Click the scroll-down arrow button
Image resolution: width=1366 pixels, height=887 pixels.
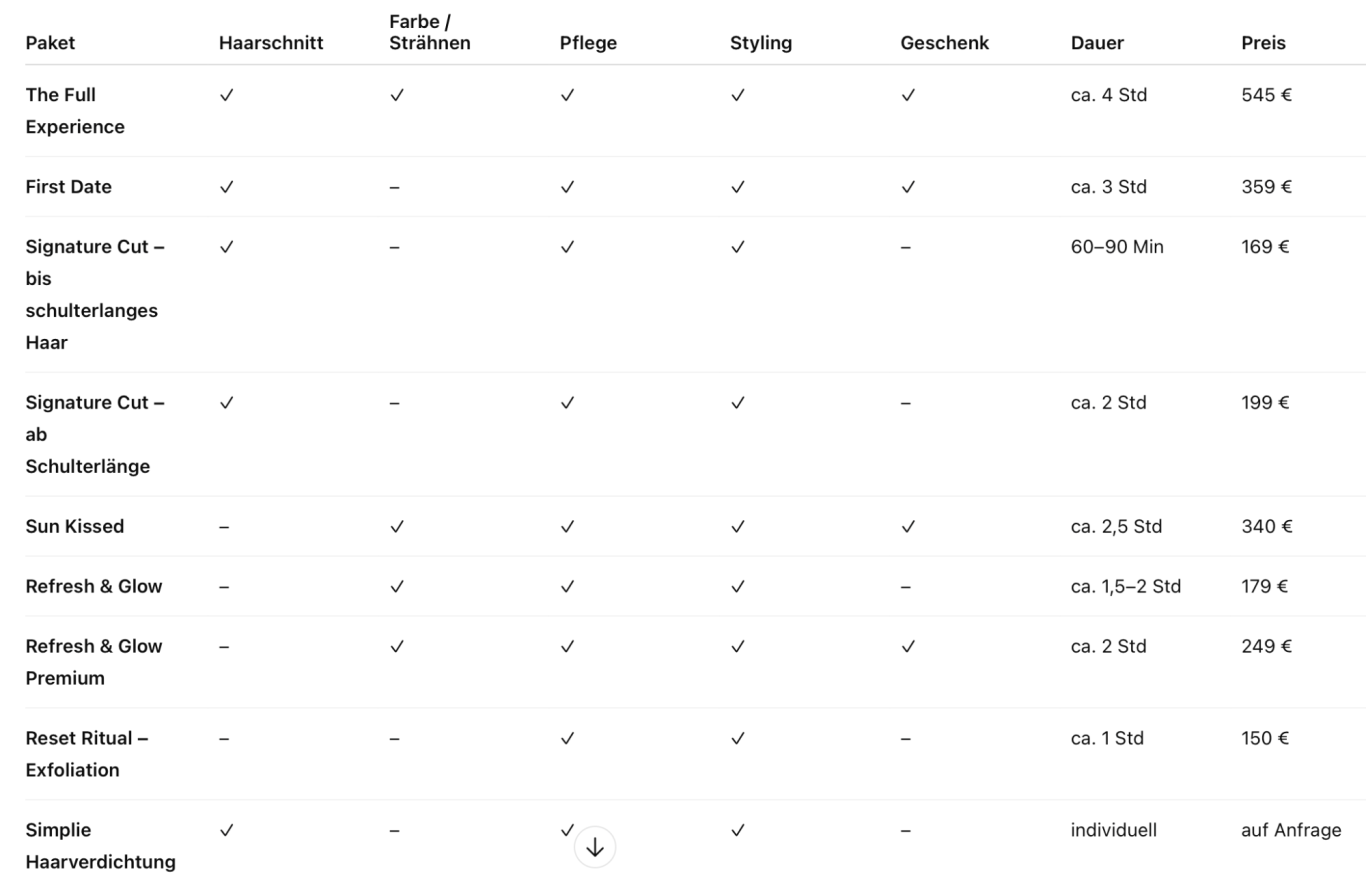(595, 848)
